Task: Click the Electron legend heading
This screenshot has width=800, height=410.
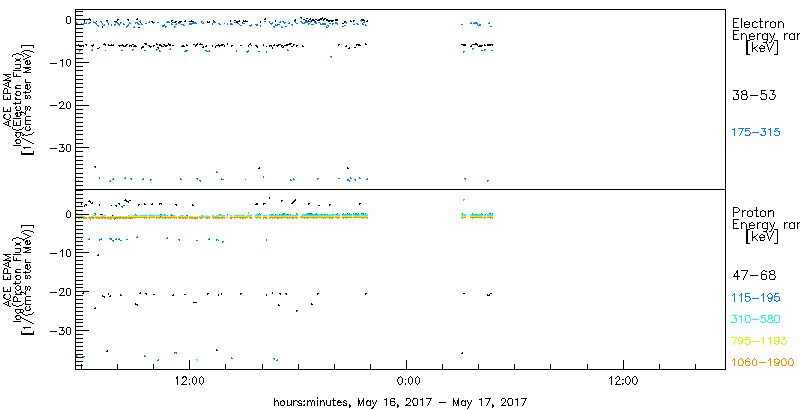Action: [758, 23]
